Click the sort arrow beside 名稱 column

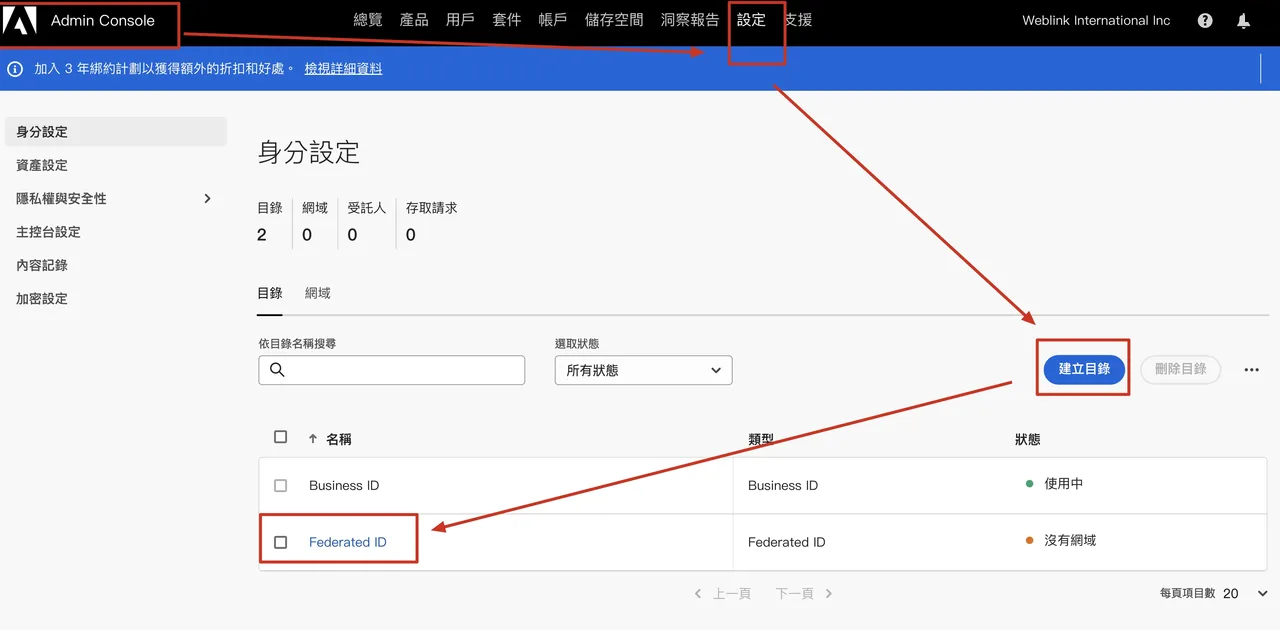313,439
